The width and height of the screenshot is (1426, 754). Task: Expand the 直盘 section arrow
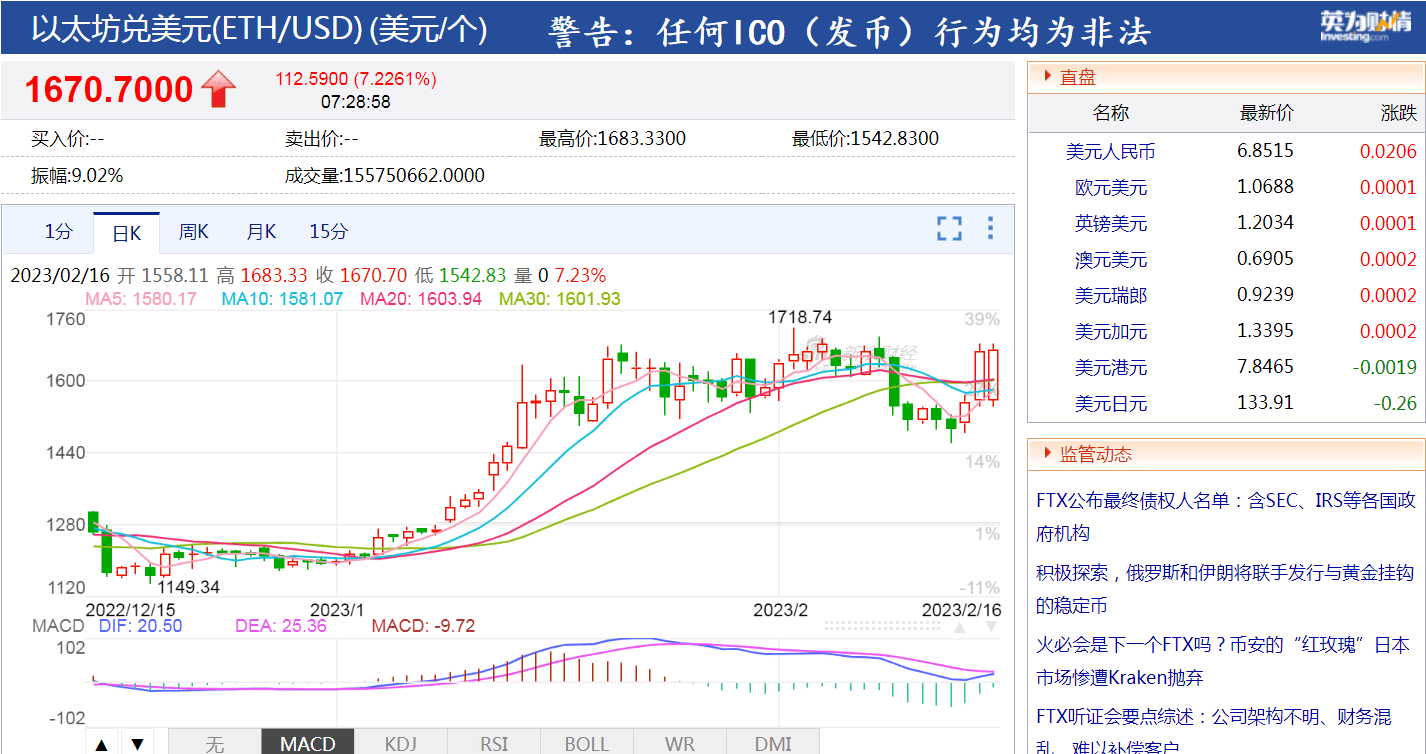[x=1046, y=76]
